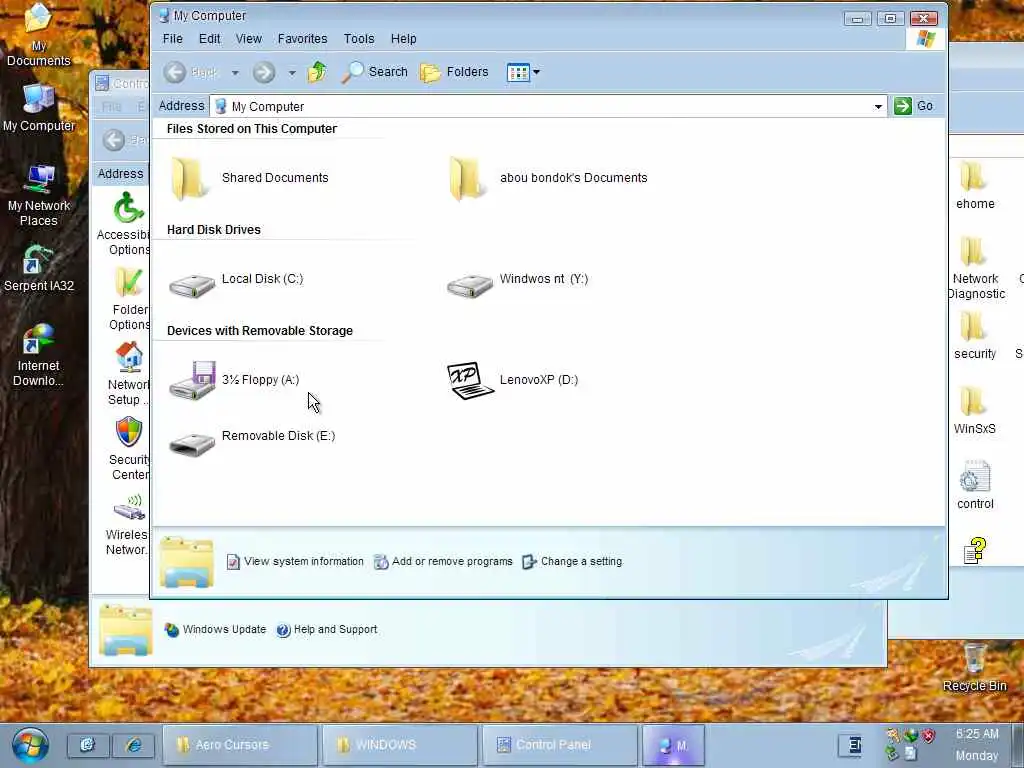
Task: Click the Up folder toolbar icon
Action: click(317, 72)
